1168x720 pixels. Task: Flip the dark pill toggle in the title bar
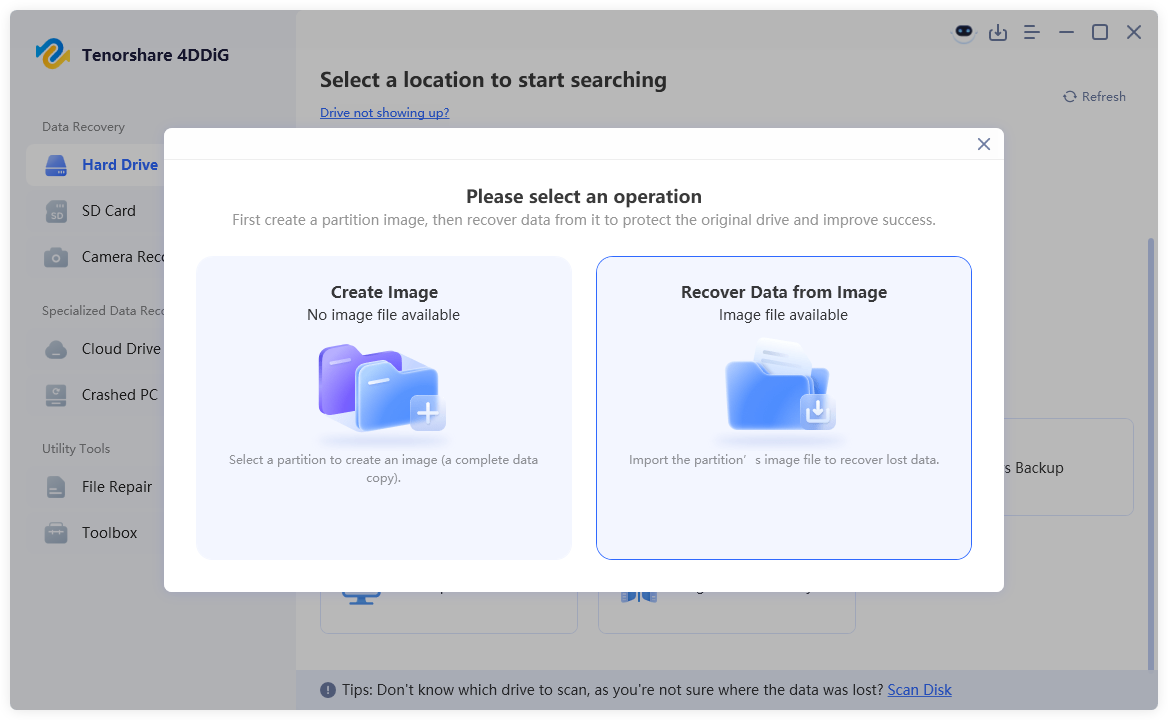click(963, 32)
